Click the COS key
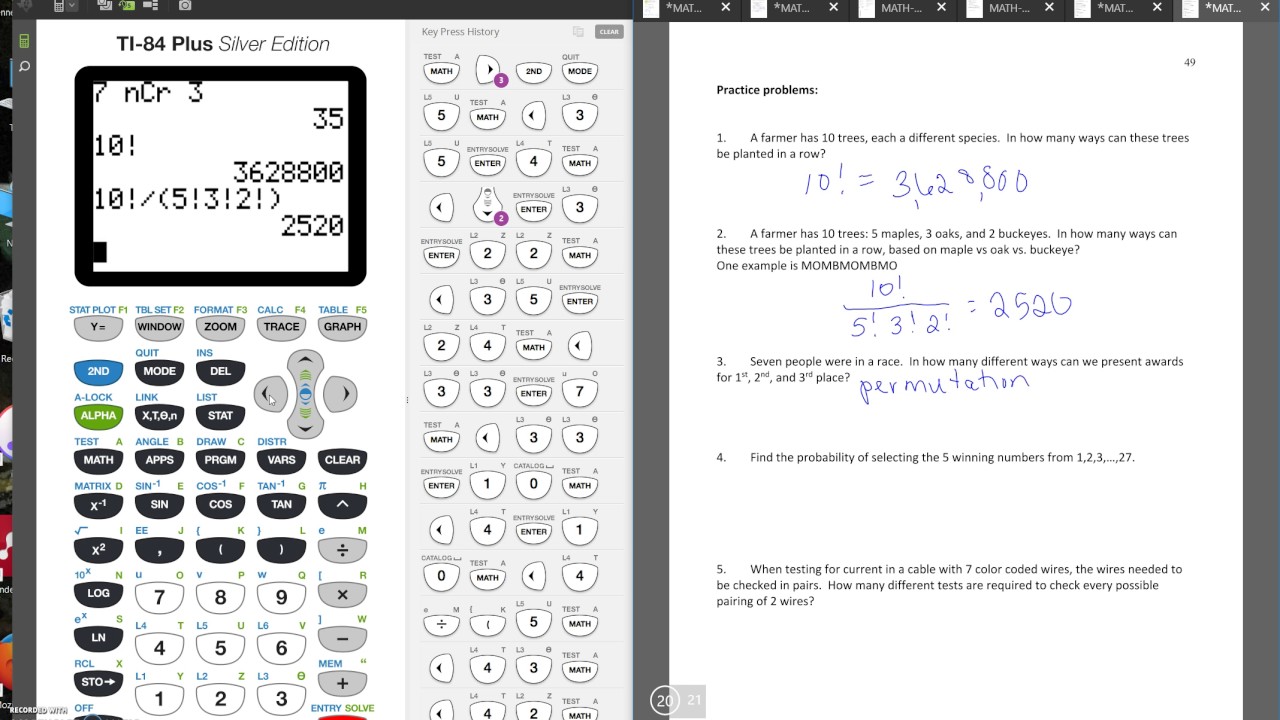1280x720 pixels. [220, 505]
